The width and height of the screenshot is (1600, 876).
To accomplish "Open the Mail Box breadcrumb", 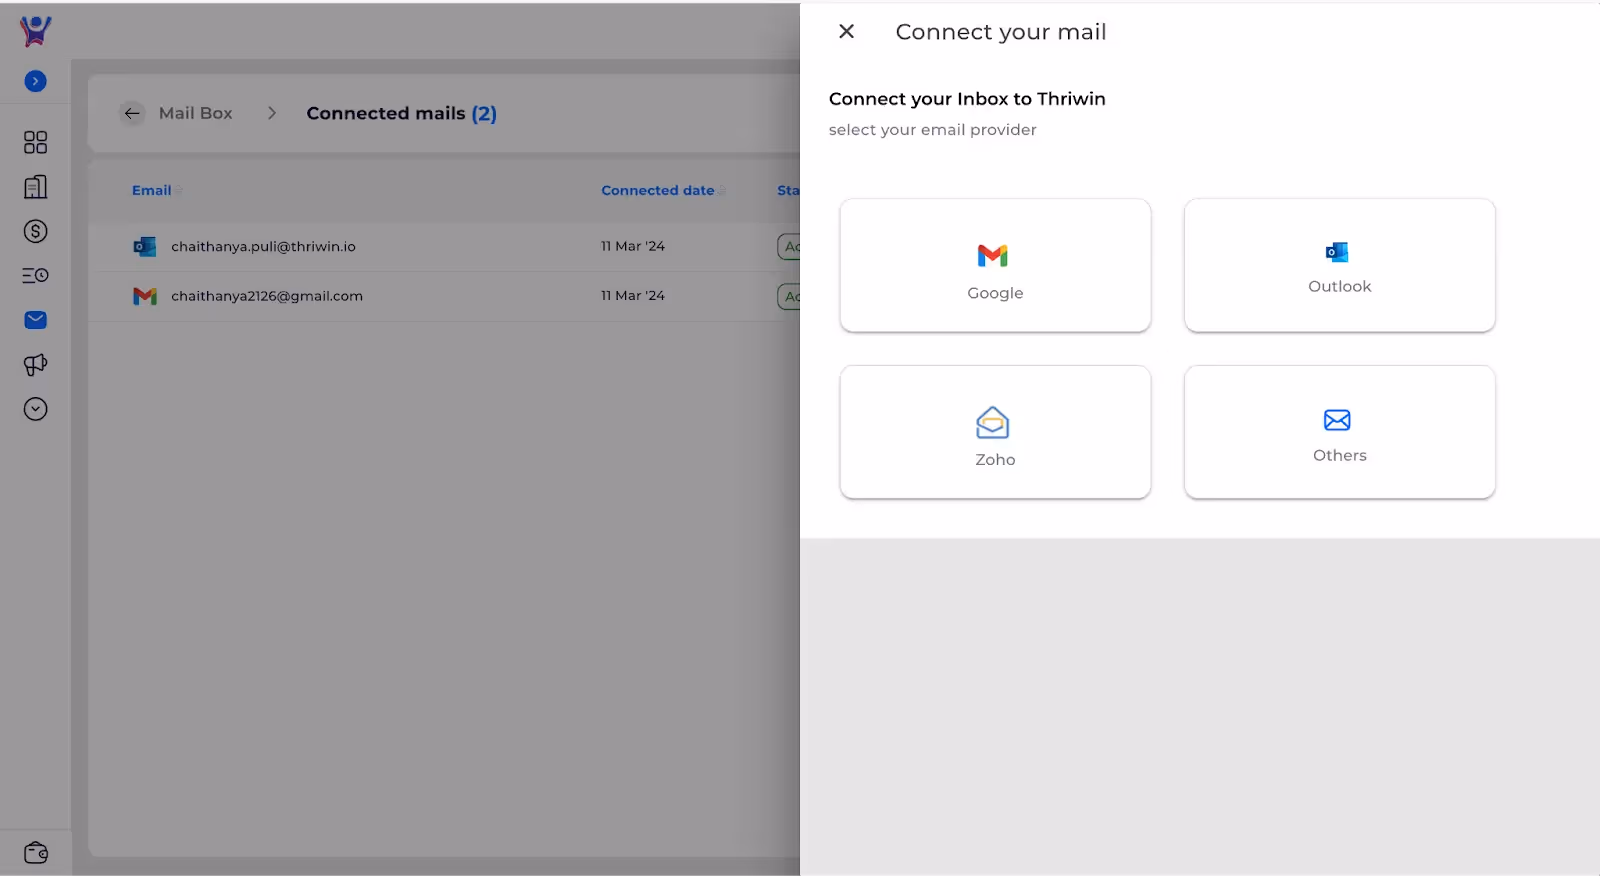I will (195, 113).
